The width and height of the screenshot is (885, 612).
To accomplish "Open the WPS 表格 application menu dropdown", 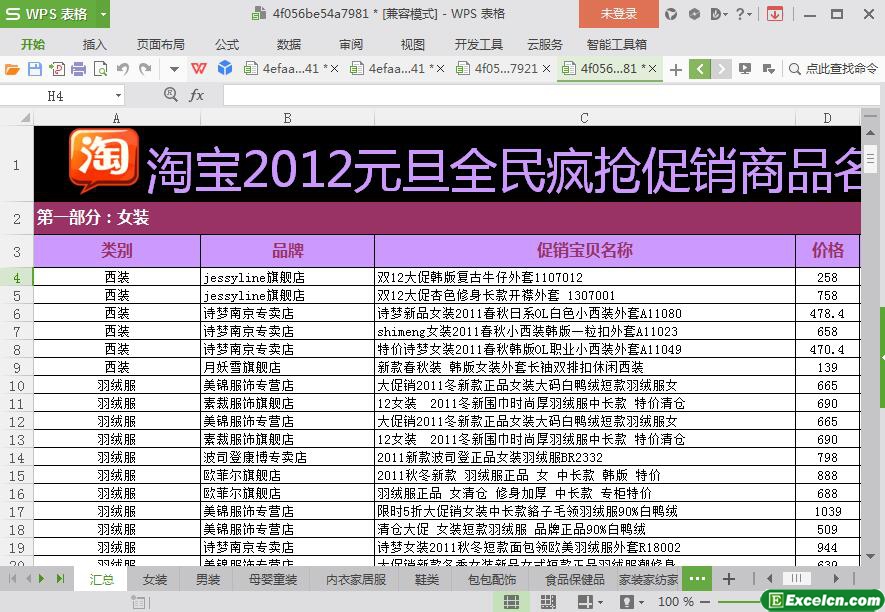I will tap(103, 14).
